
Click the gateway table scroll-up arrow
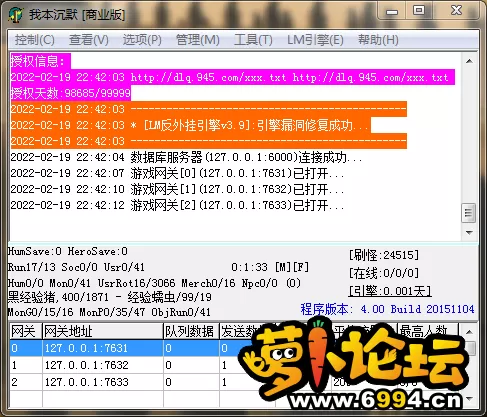469,332
